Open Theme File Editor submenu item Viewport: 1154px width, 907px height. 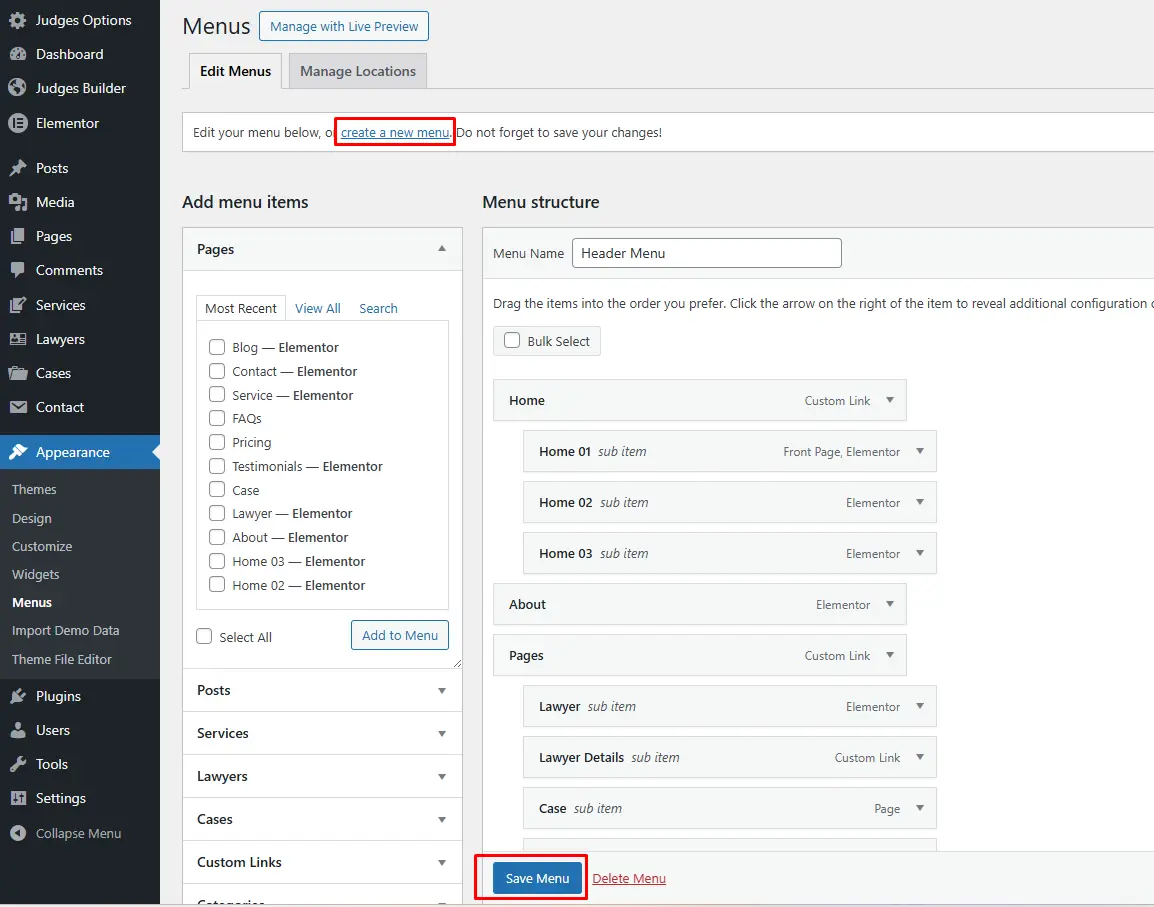coord(62,660)
